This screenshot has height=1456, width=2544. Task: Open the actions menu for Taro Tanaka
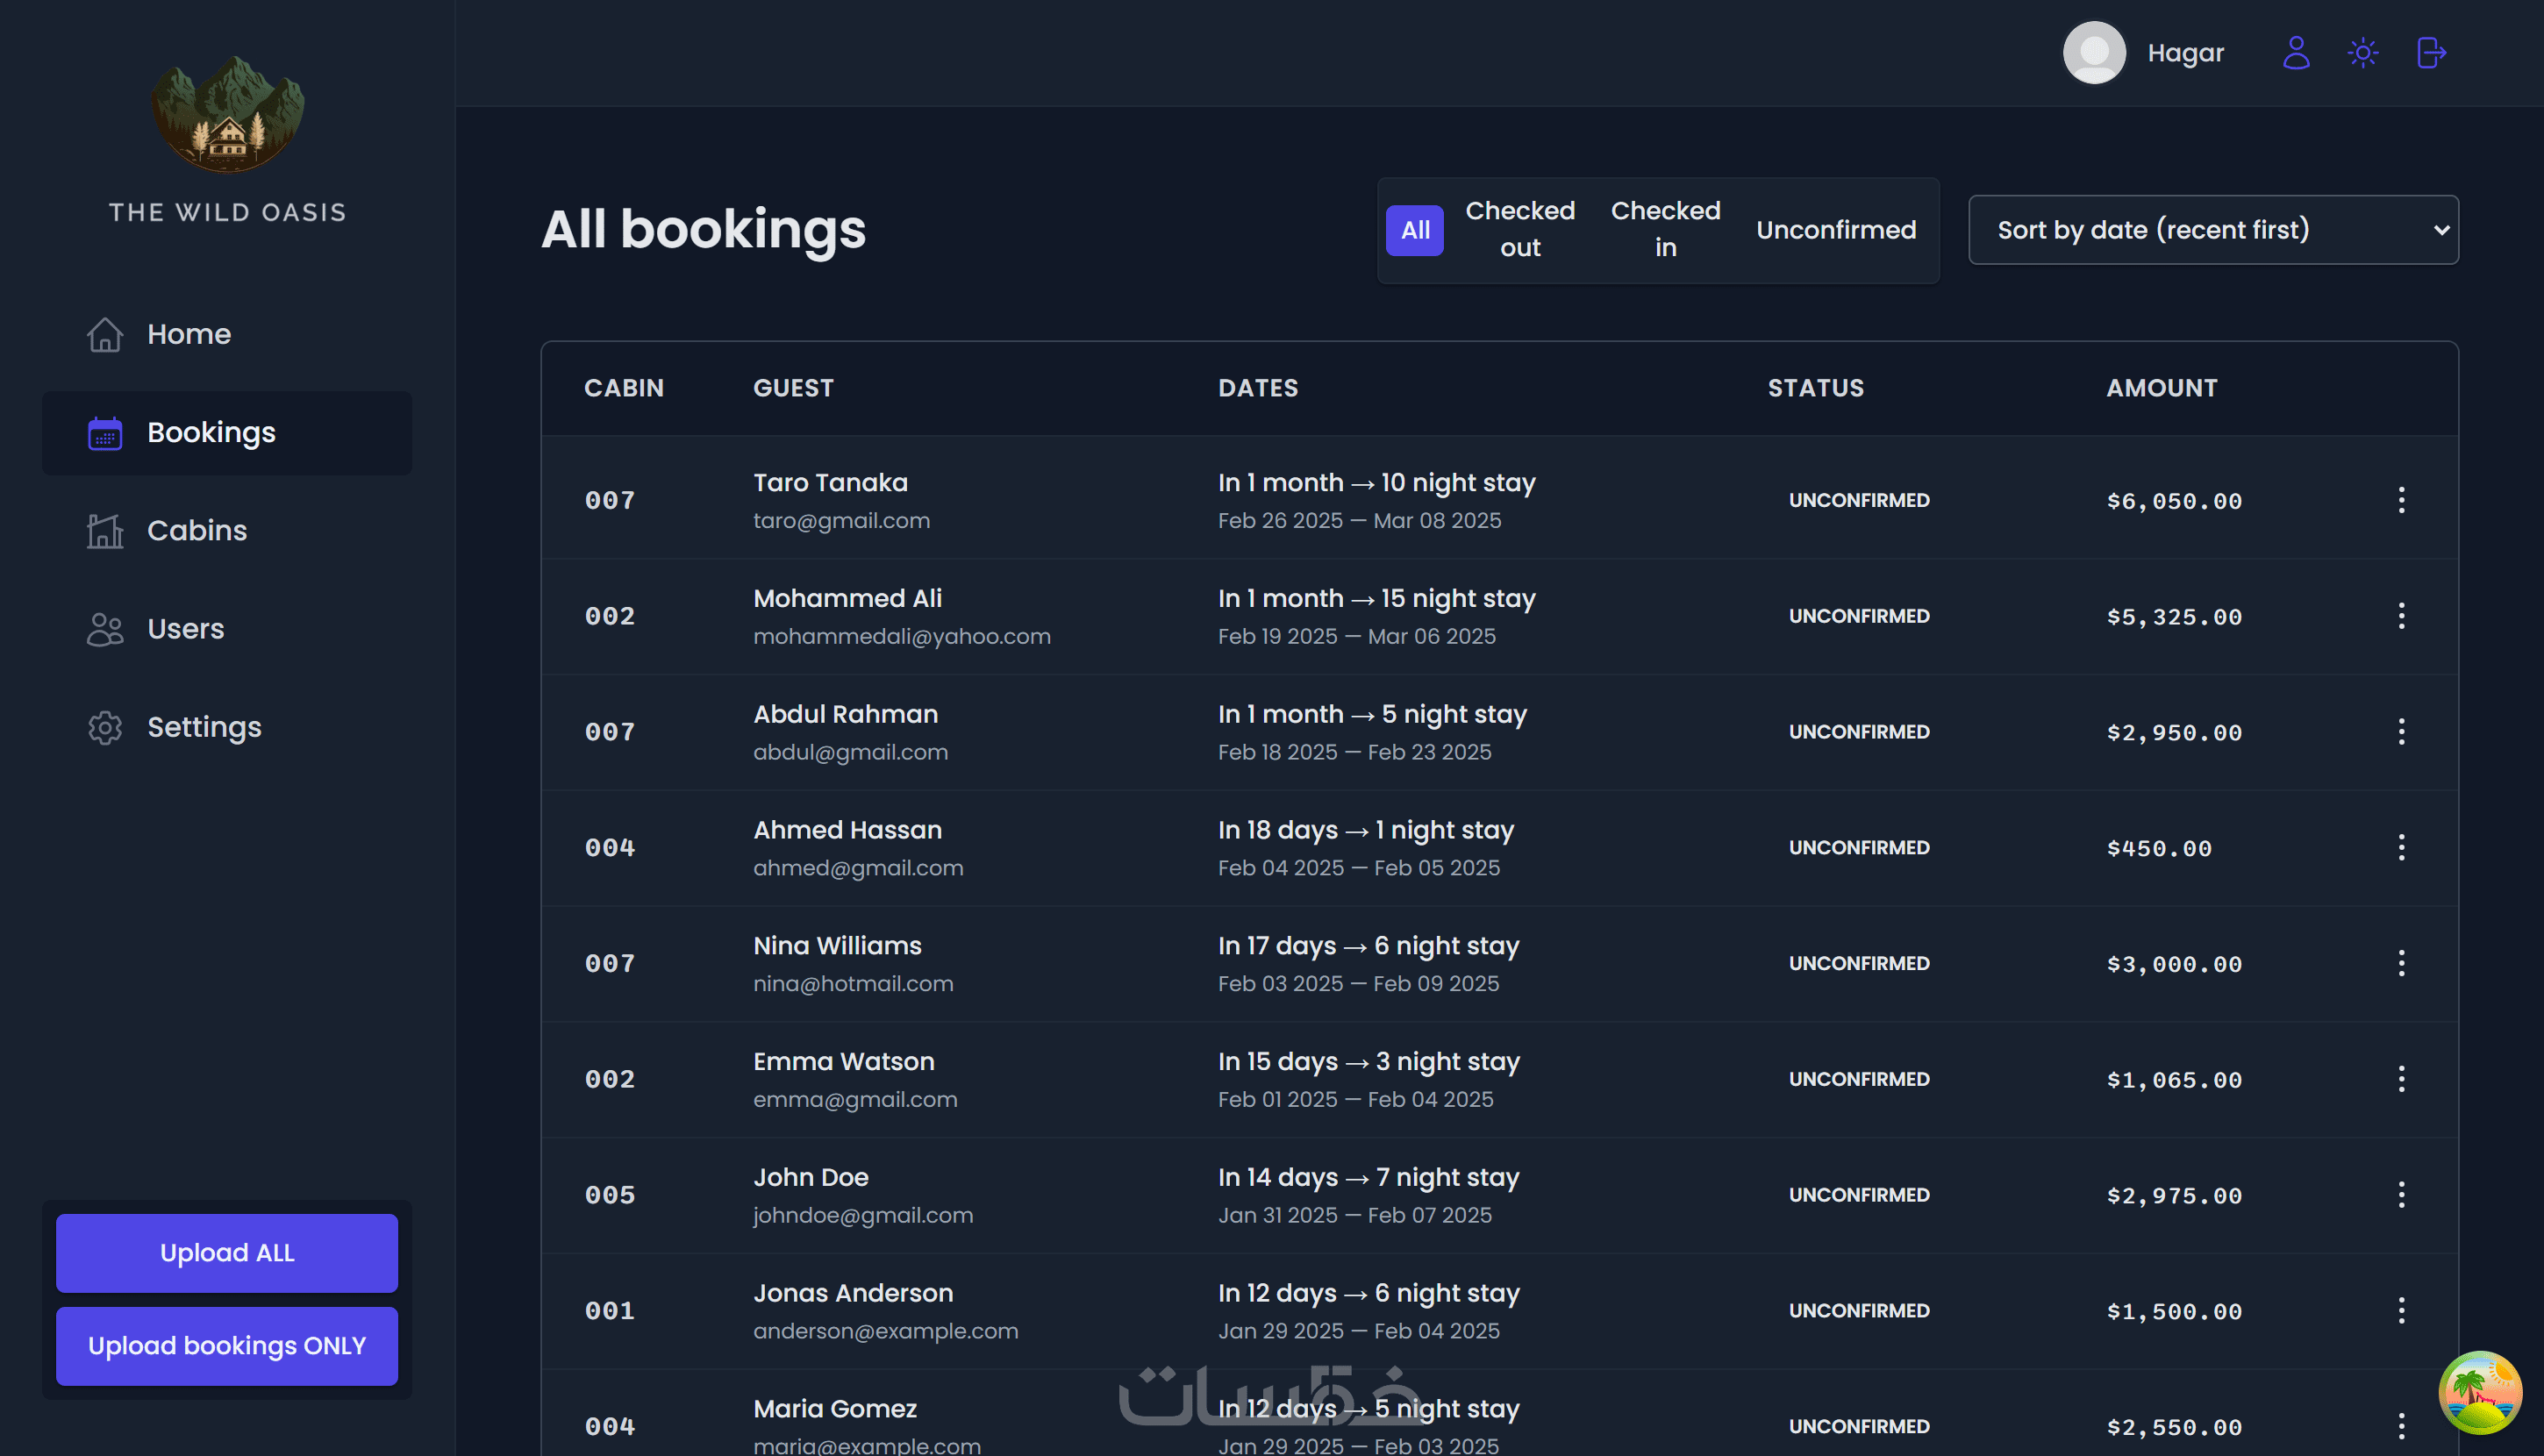pyautogui.click(x=2401, y=500)
